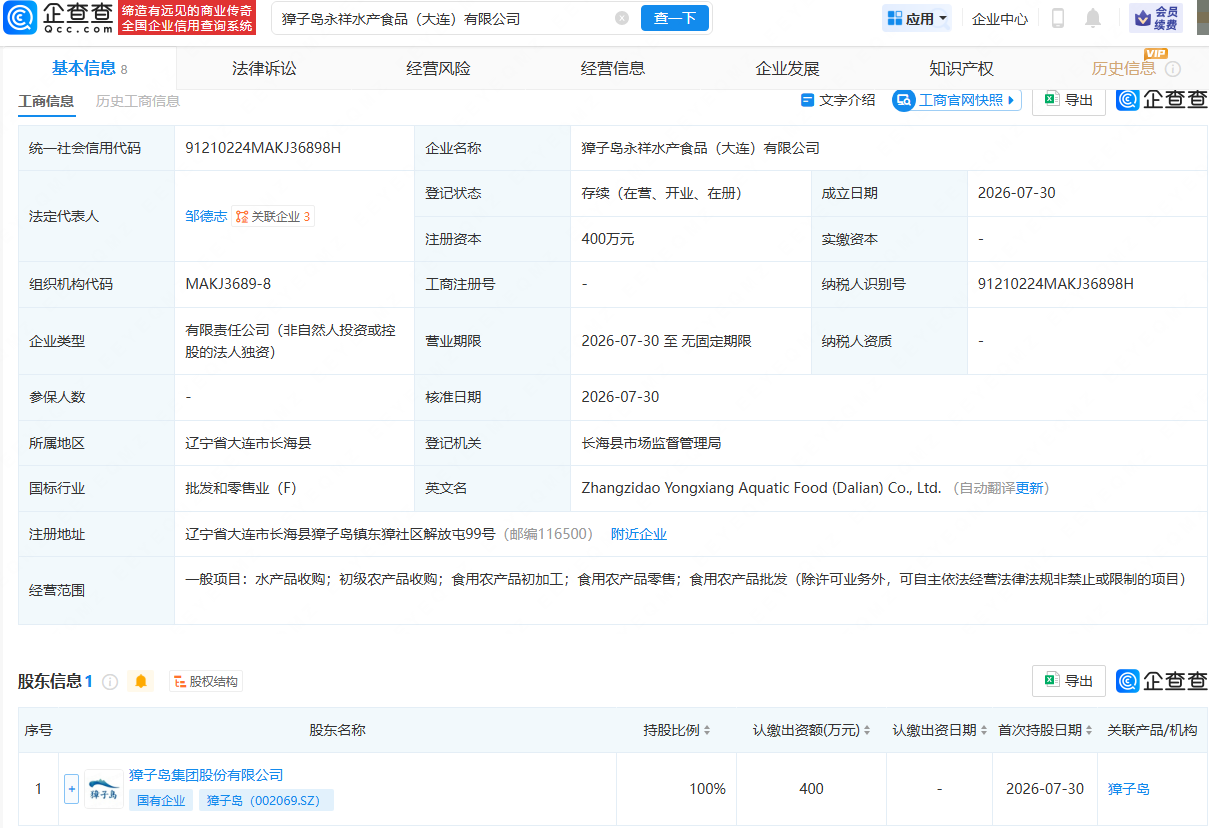Select credit code 91210224MAKJ36898H text
The height and width of the screenshot is (828, 1209).
(263, 148)
